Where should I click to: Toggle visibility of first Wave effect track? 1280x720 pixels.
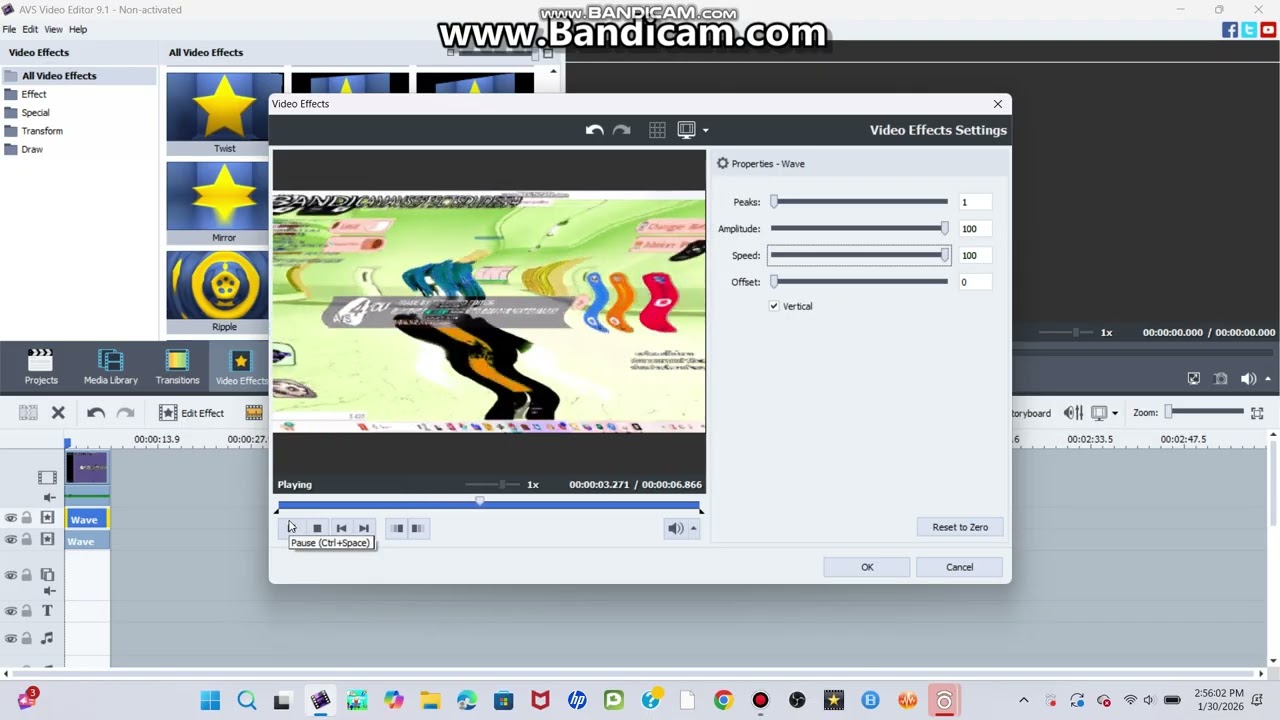point(11,518)
